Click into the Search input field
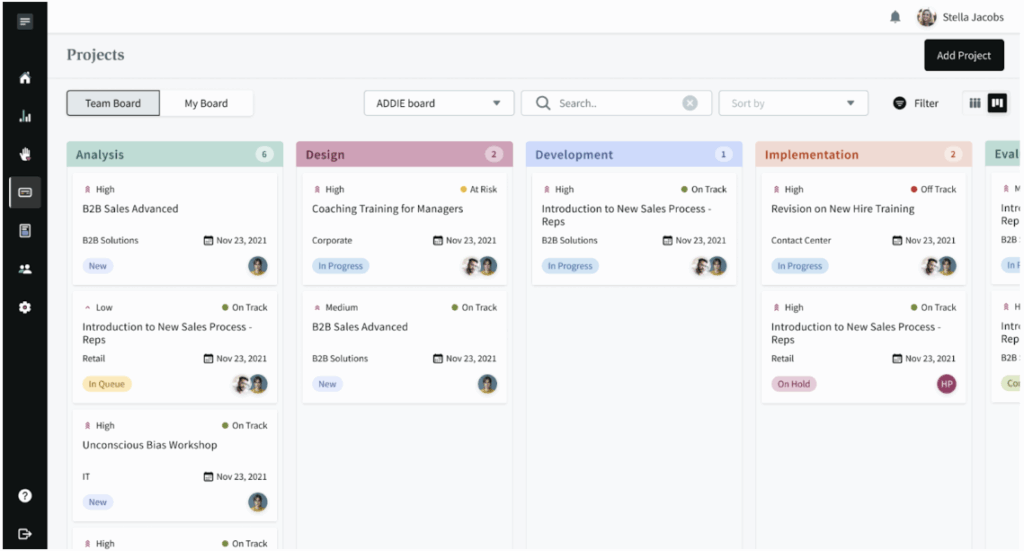1024x551 pixels. tap(615, 103)
